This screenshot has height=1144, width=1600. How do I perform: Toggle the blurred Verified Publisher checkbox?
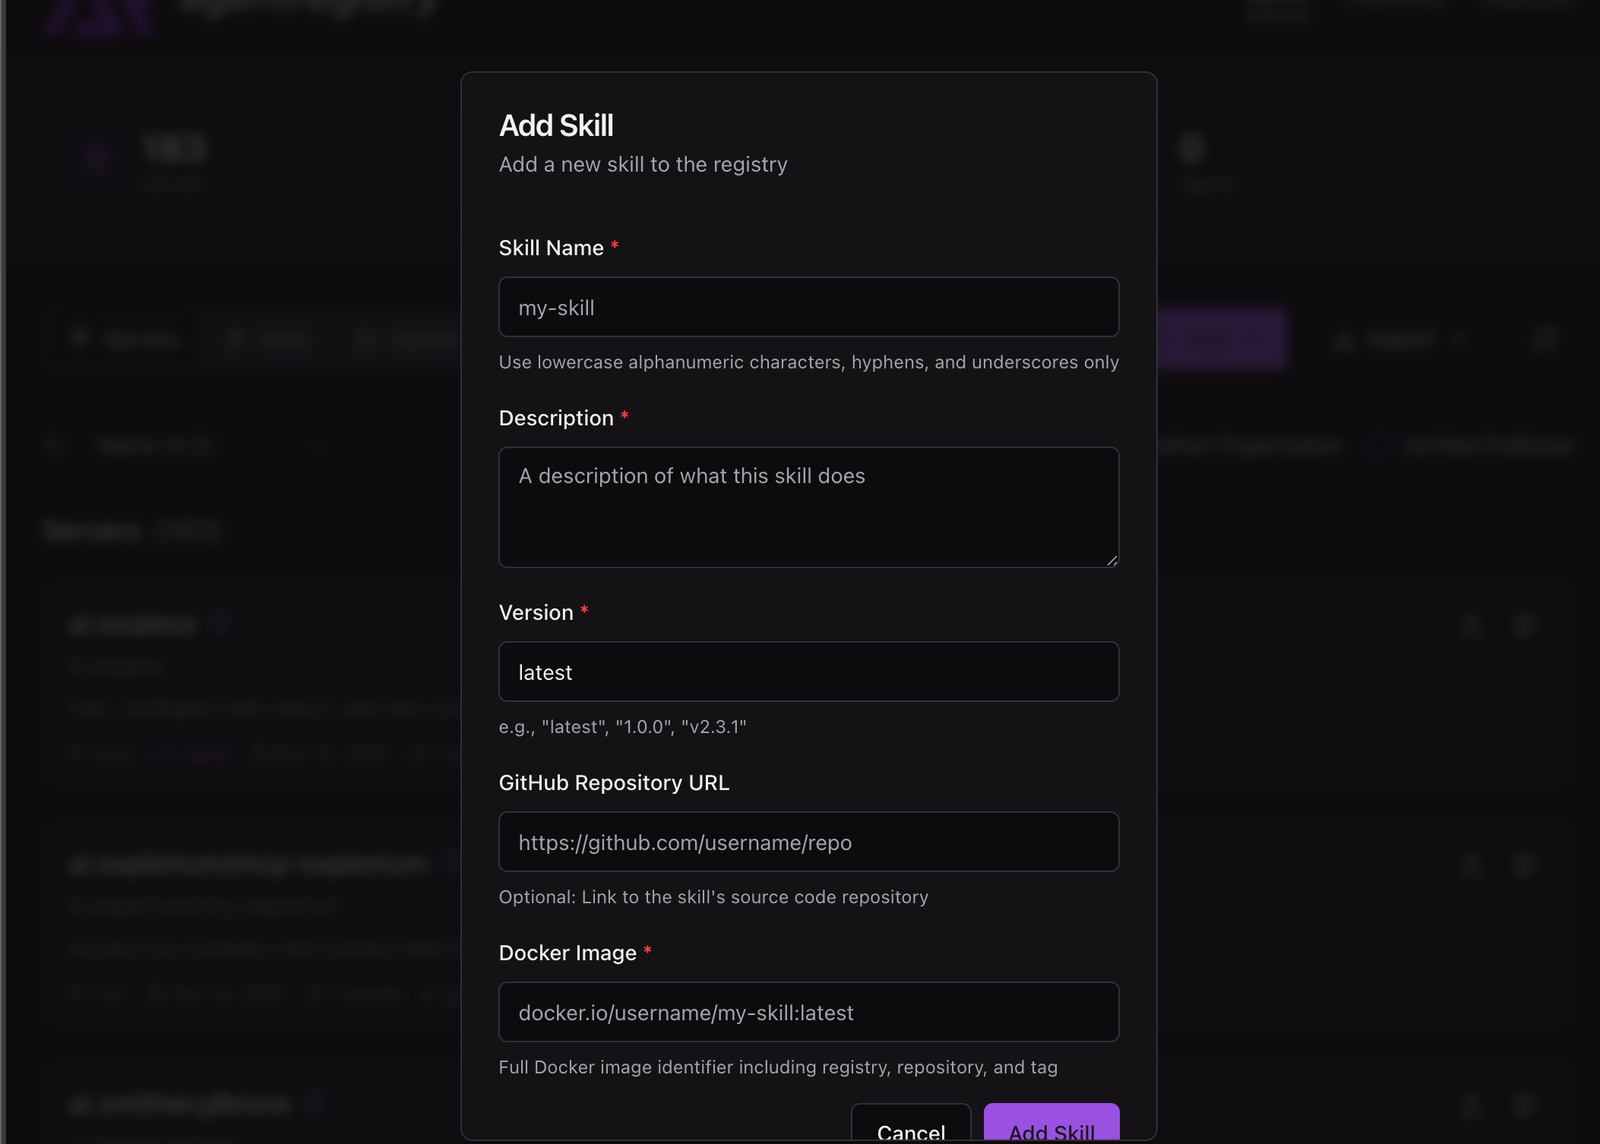click(1378, 445)
